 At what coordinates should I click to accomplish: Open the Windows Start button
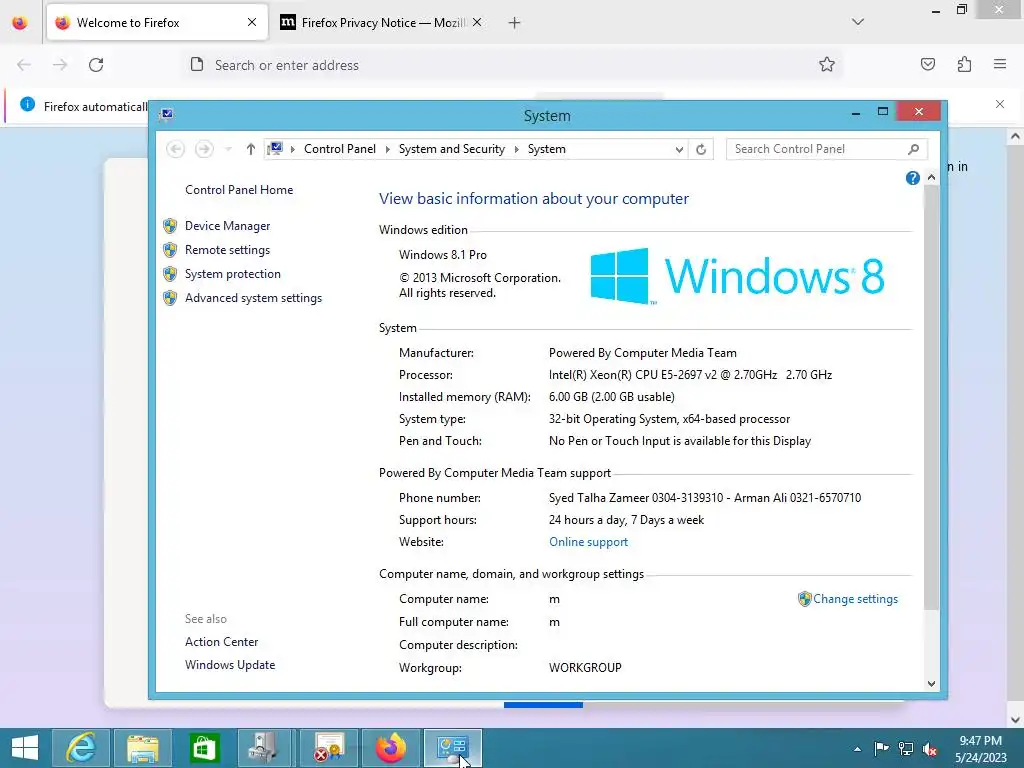pyautogui.click(x=25, y=748)
